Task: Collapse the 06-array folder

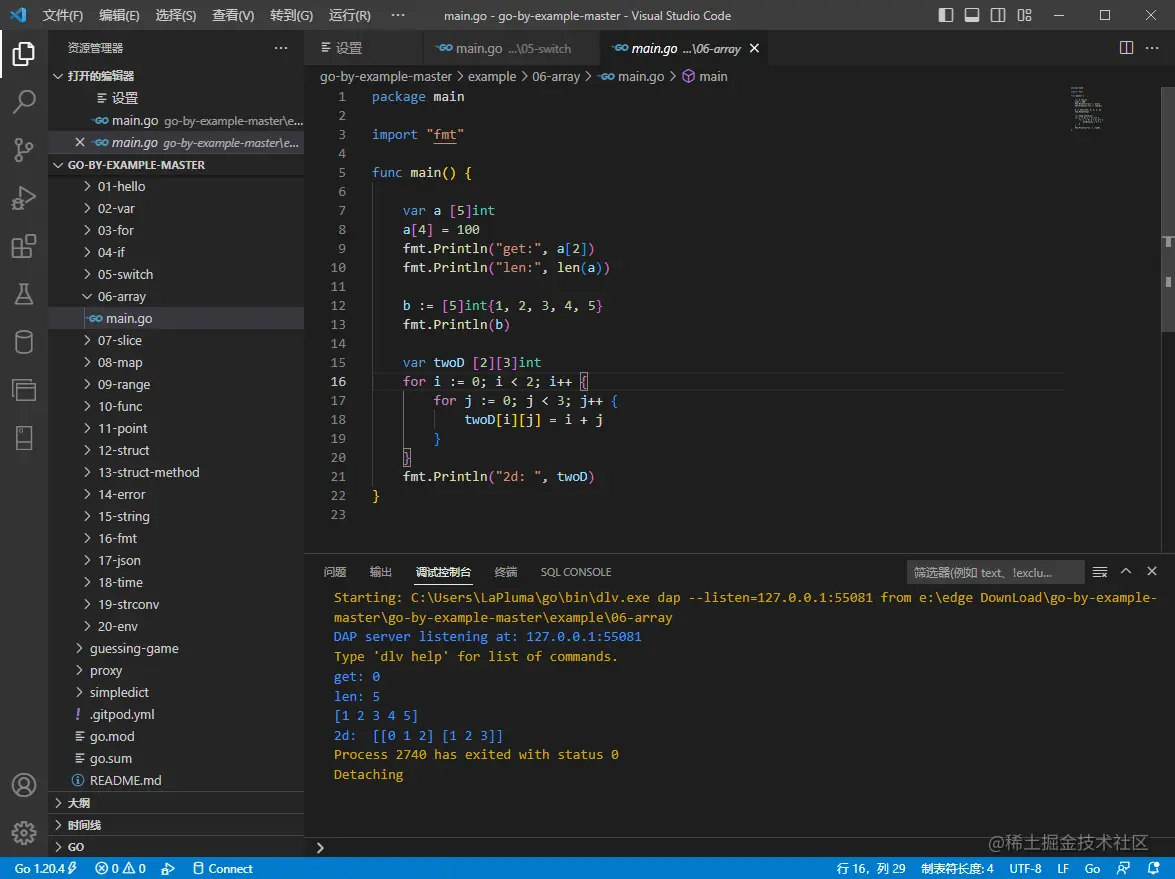Action: click(121, 297)
